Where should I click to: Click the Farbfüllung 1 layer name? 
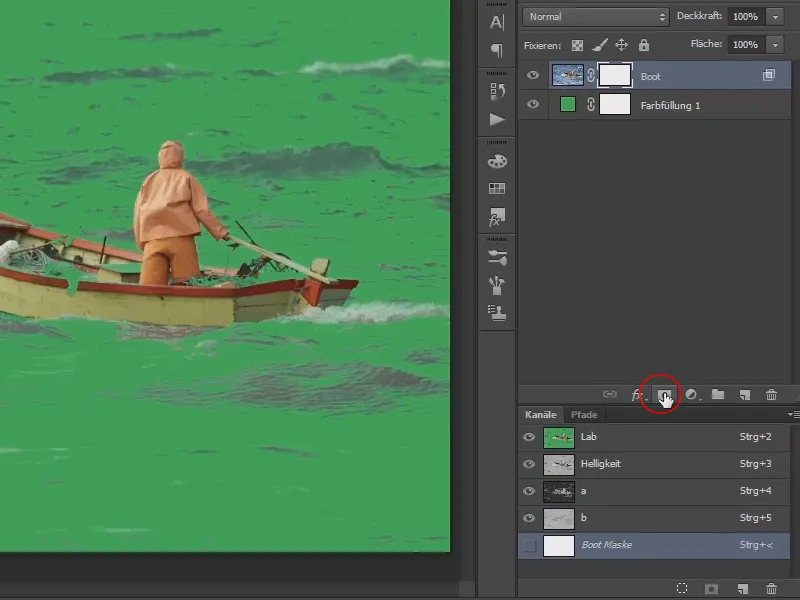[670, 106]
